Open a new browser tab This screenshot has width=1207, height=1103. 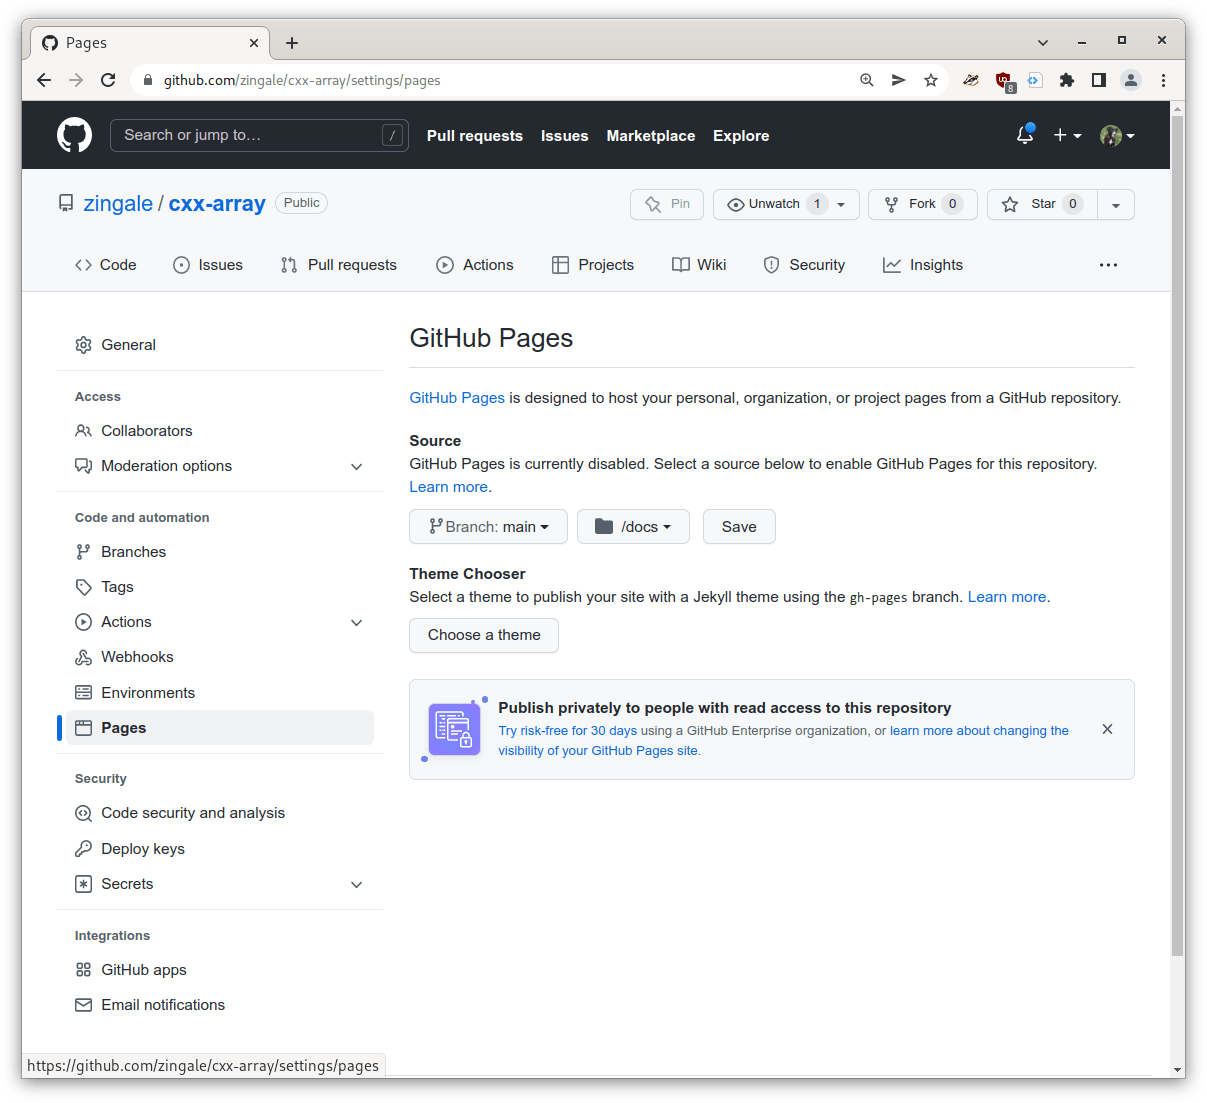point(292,43)
